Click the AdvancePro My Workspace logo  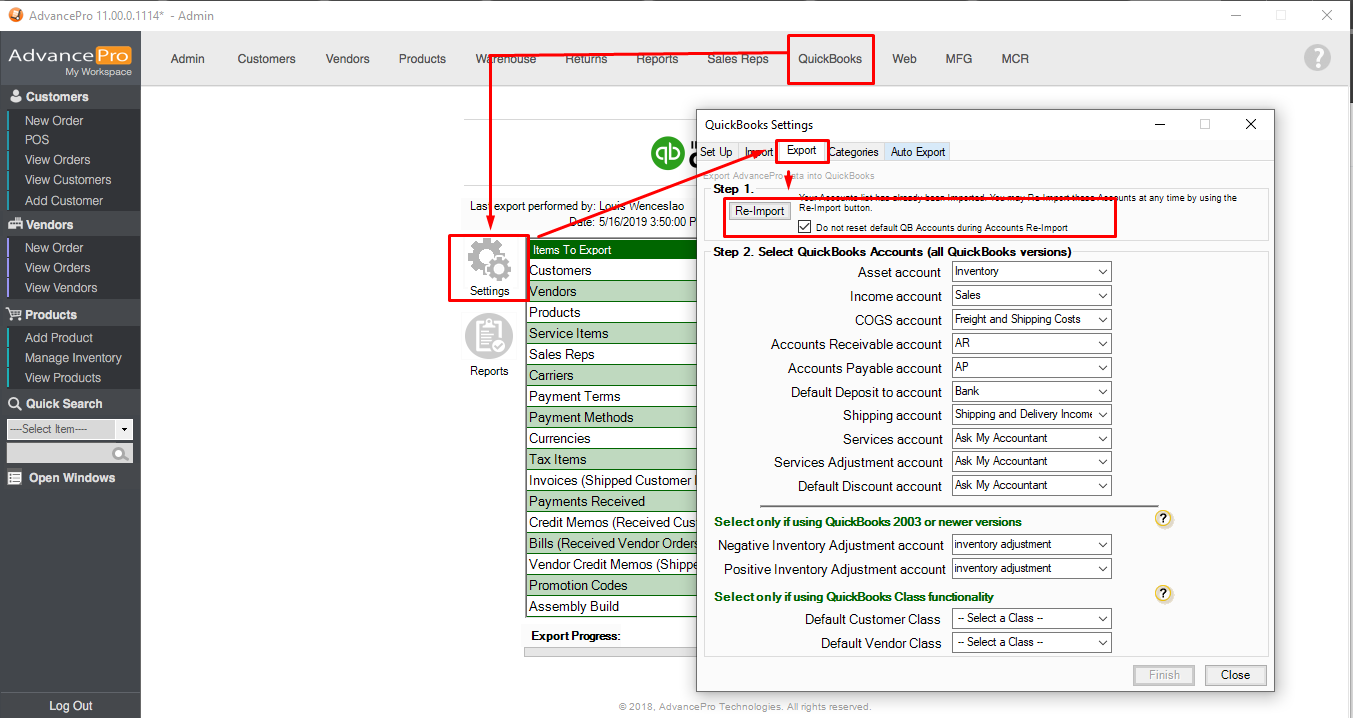pos(70,60)
